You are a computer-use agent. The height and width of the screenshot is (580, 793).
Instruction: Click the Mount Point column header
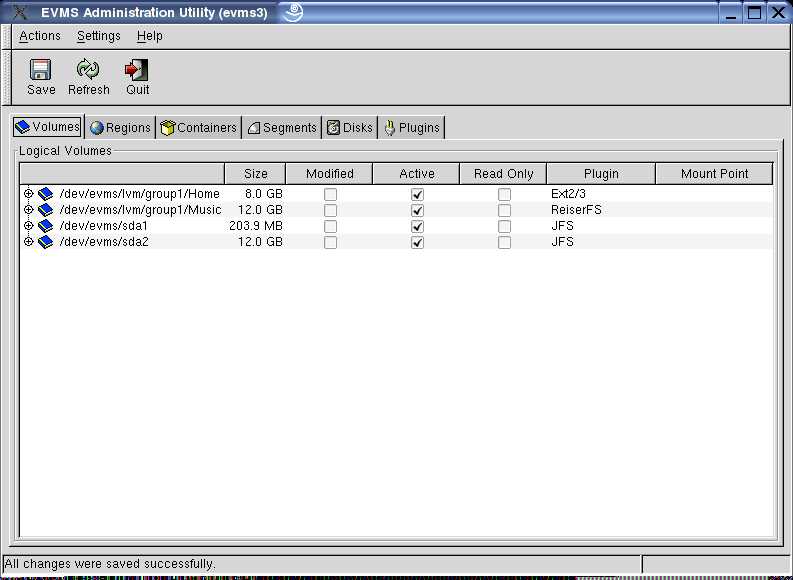714,174
